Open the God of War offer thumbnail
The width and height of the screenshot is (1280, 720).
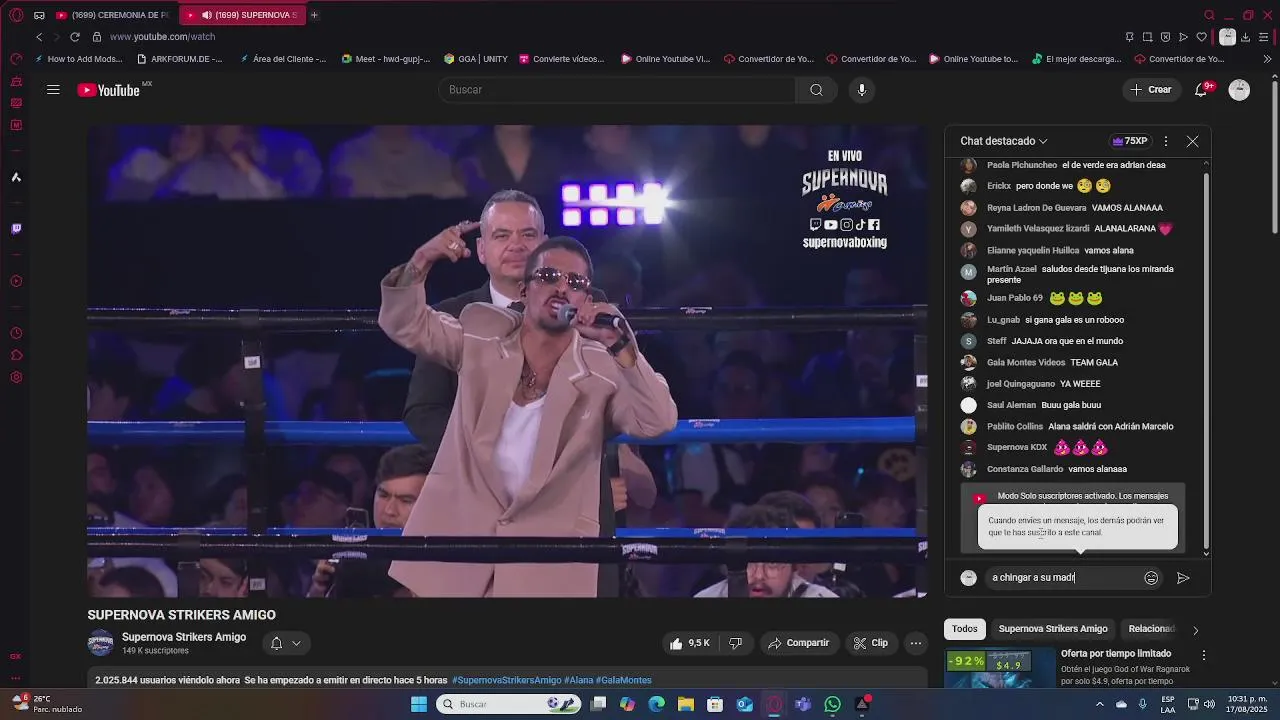coord(999,669)
